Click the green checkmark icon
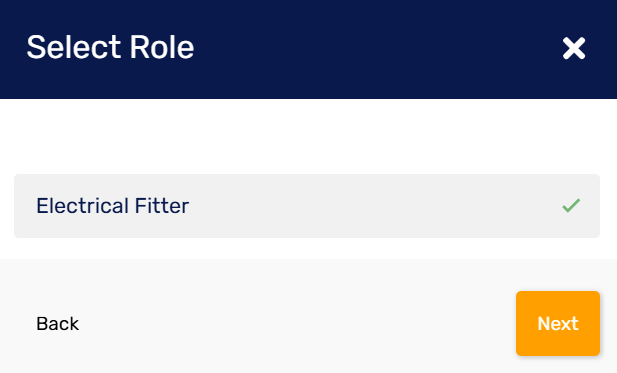The image size is (617, 373). tap(571, 205)
